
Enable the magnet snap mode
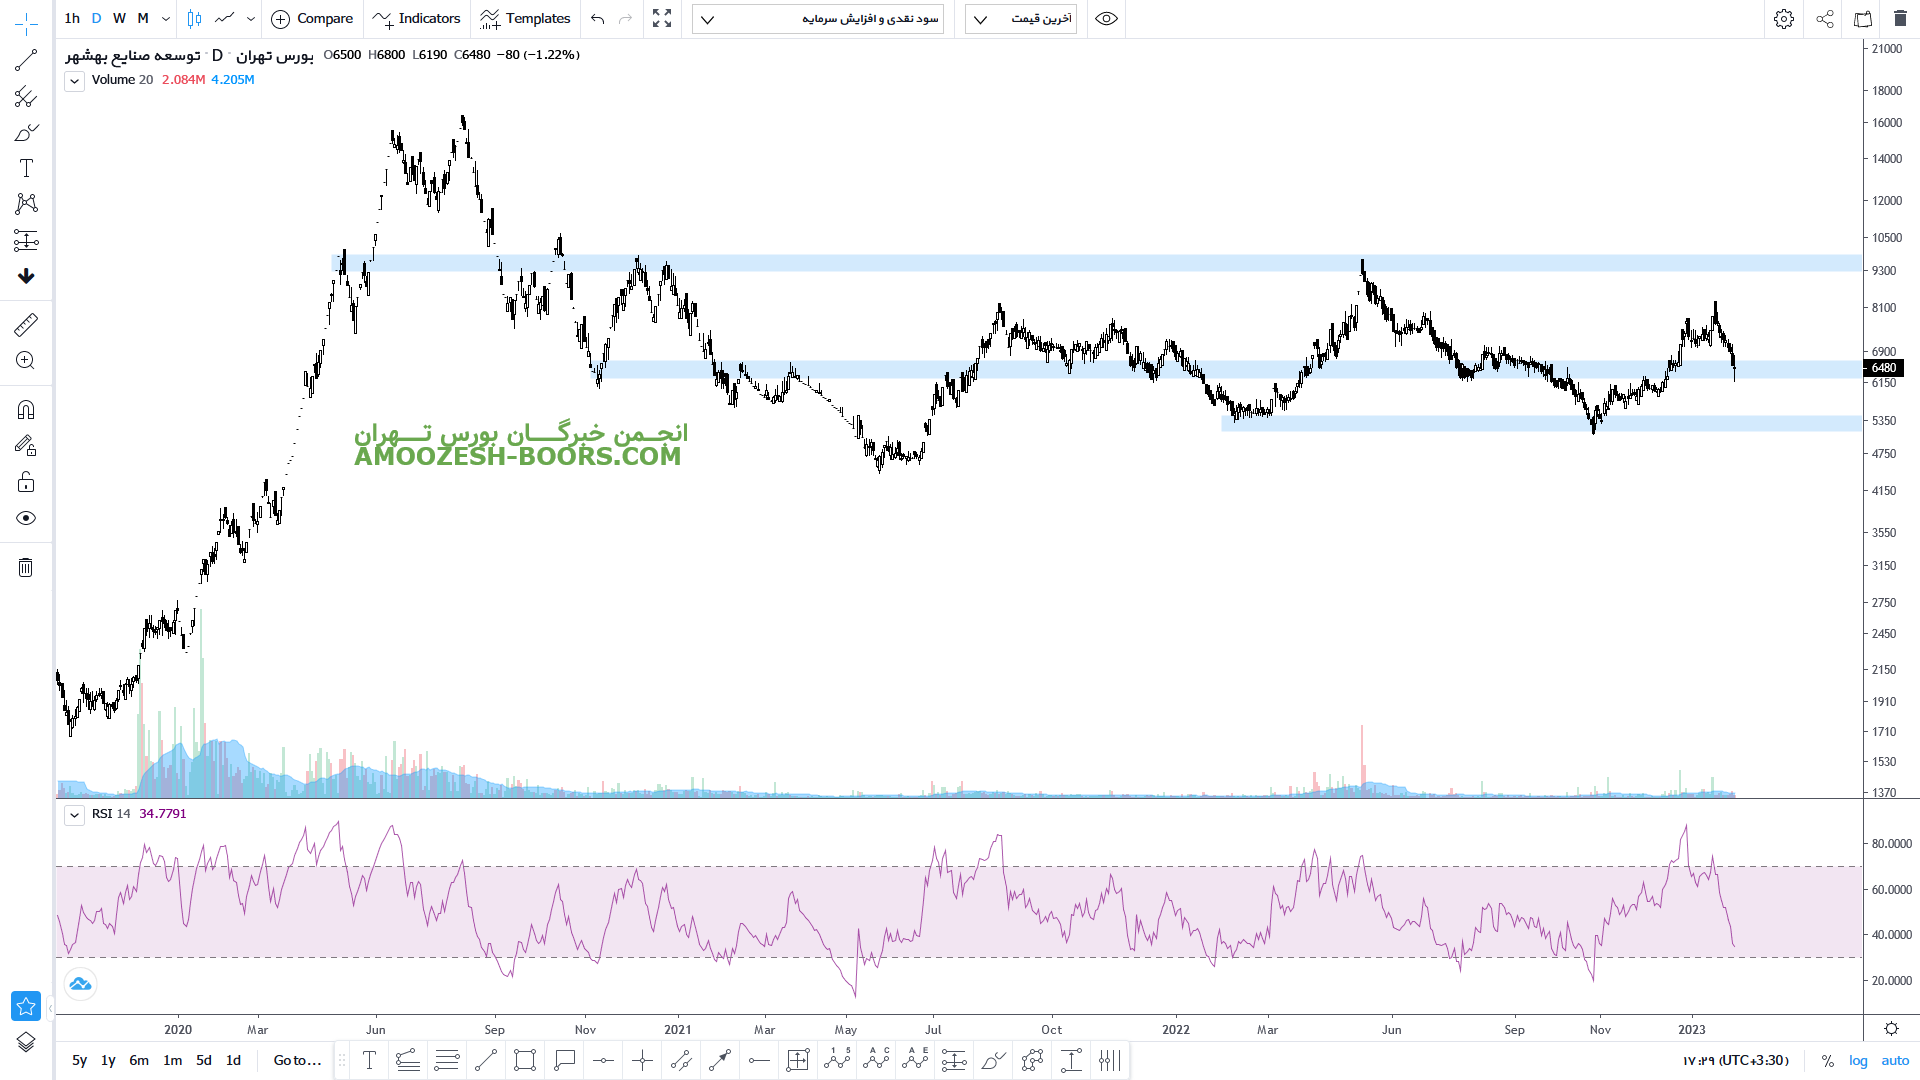coord(26,410)
